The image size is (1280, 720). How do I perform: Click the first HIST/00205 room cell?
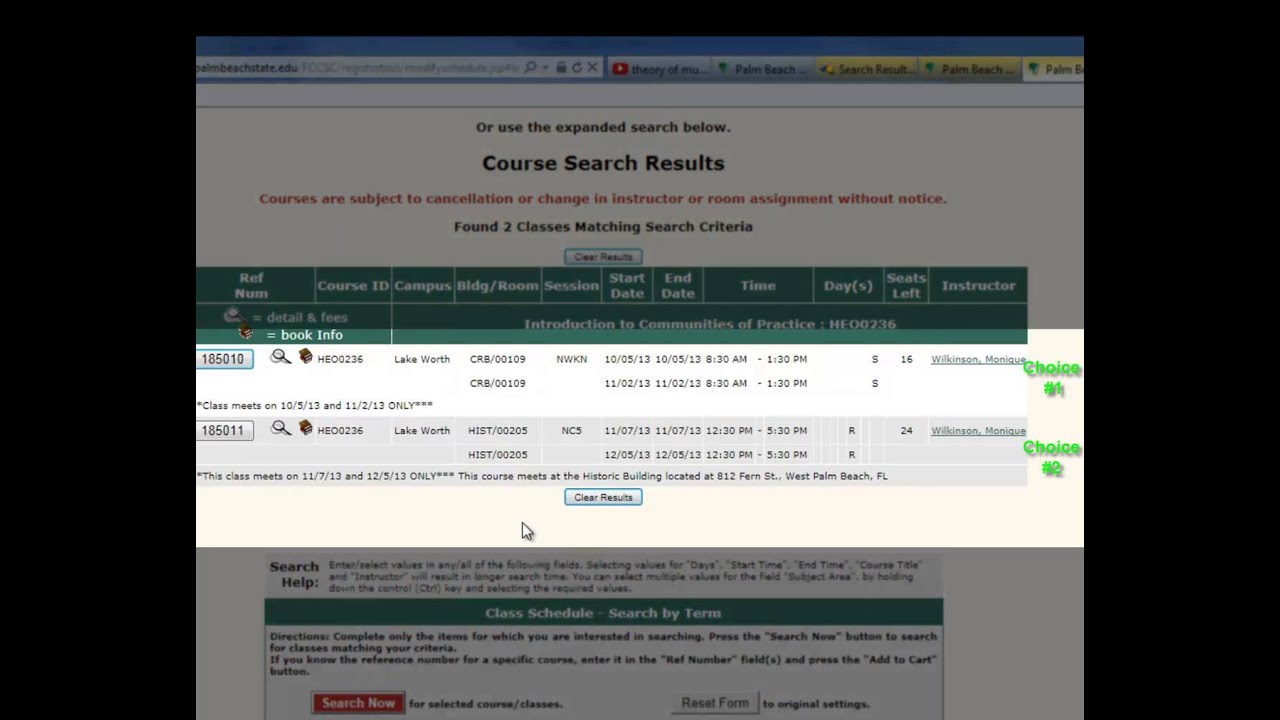(x=497, y=431)
